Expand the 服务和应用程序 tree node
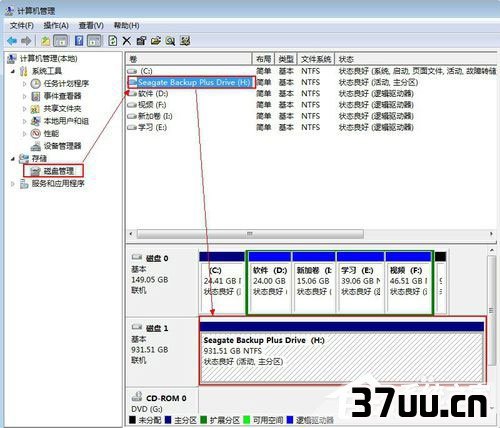The image size is (500, 428). click(x=13, y=184)
